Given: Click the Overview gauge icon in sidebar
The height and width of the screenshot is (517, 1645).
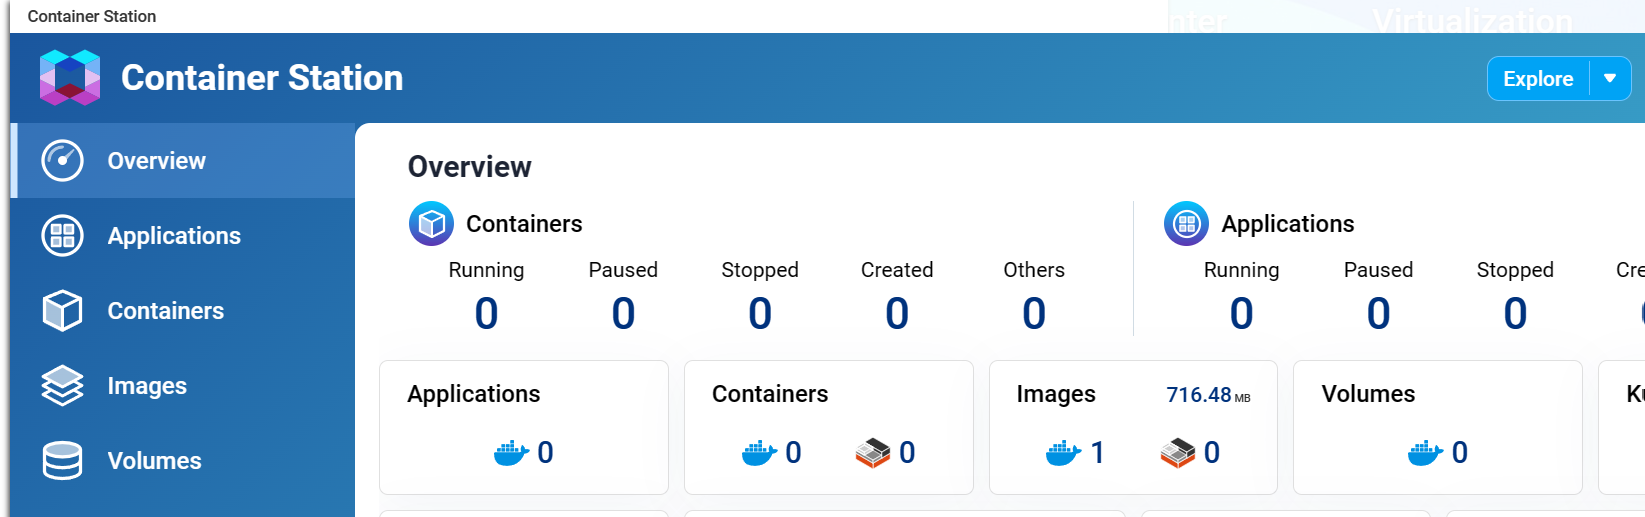Looking at the screenshot, I should (x=62, y=161).
